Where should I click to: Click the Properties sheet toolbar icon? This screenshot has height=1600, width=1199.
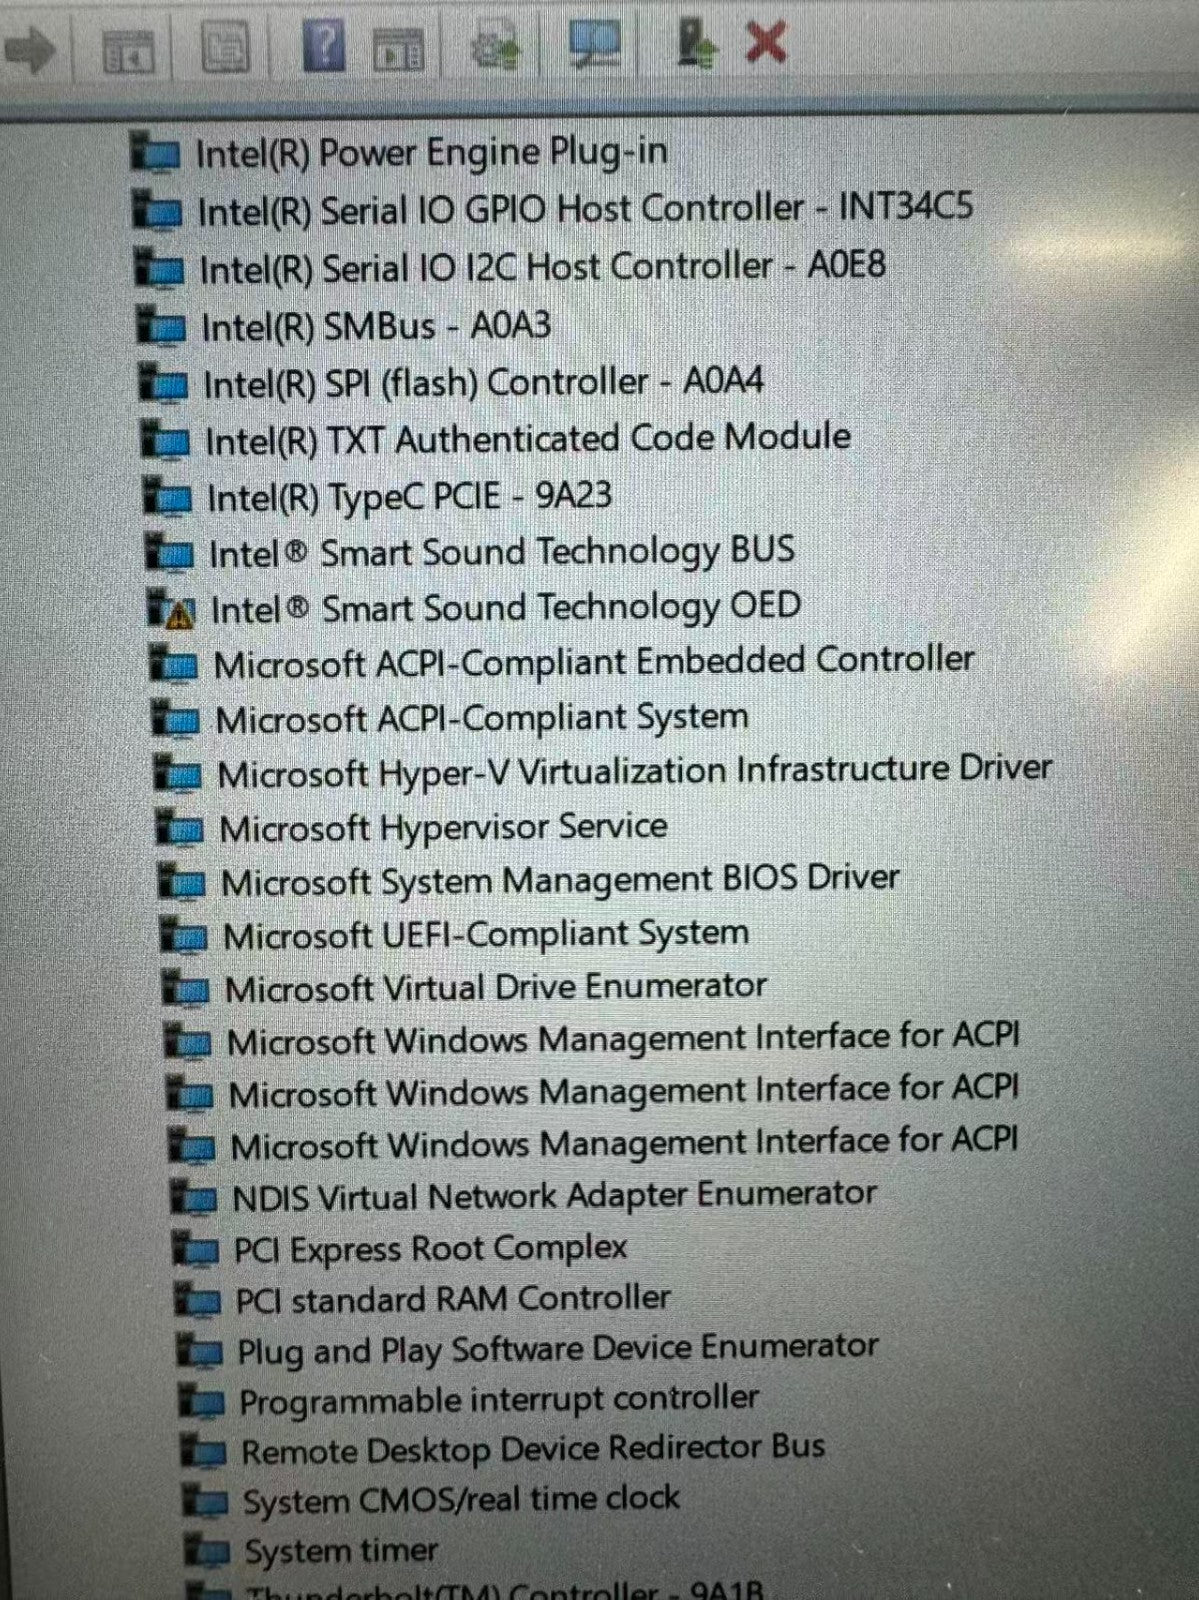pos(225,47)
